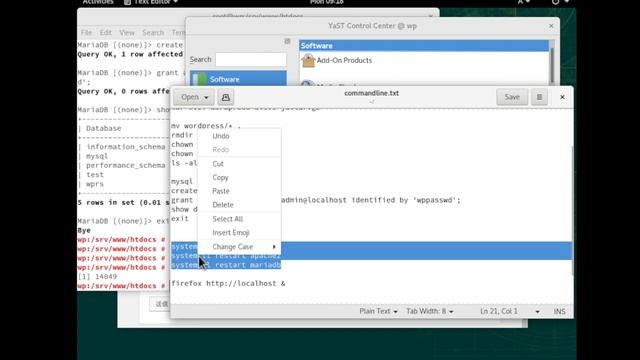This screenshot has width=640, height=360.
Task: Click the Software category icon in YaST sidebar
Action: [200, 79]
